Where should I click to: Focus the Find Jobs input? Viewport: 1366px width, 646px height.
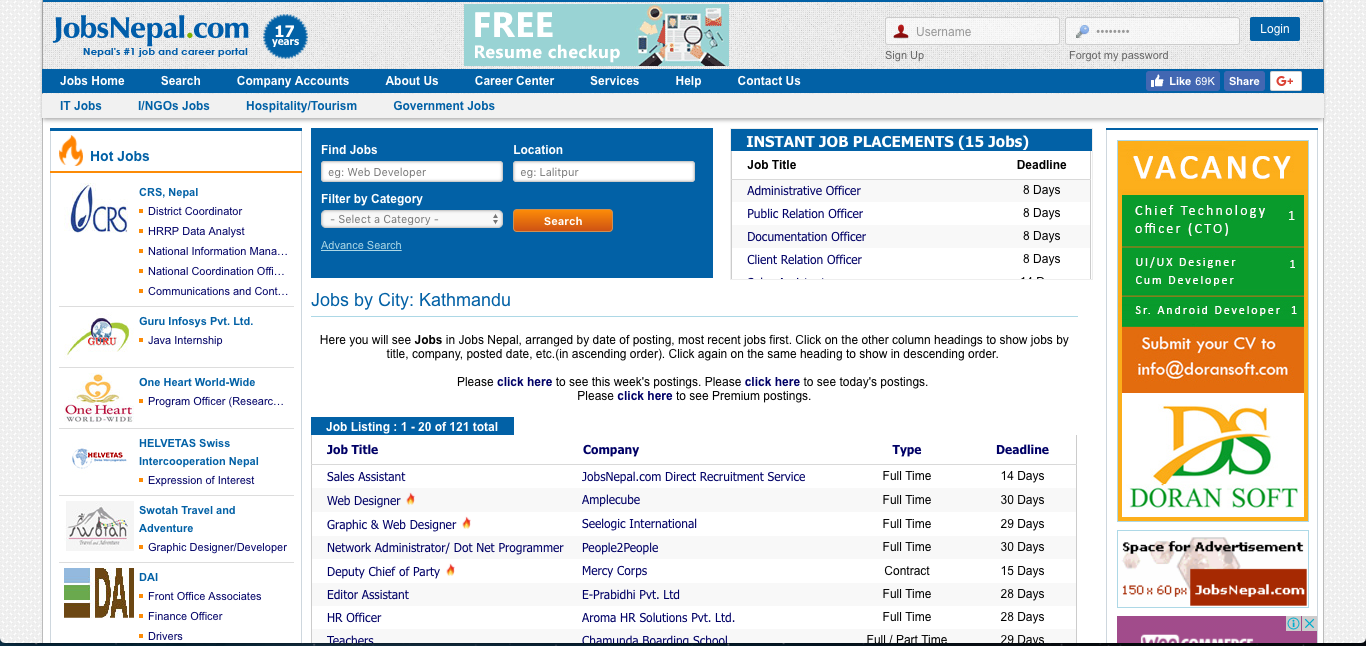click(x=412, y=172)
